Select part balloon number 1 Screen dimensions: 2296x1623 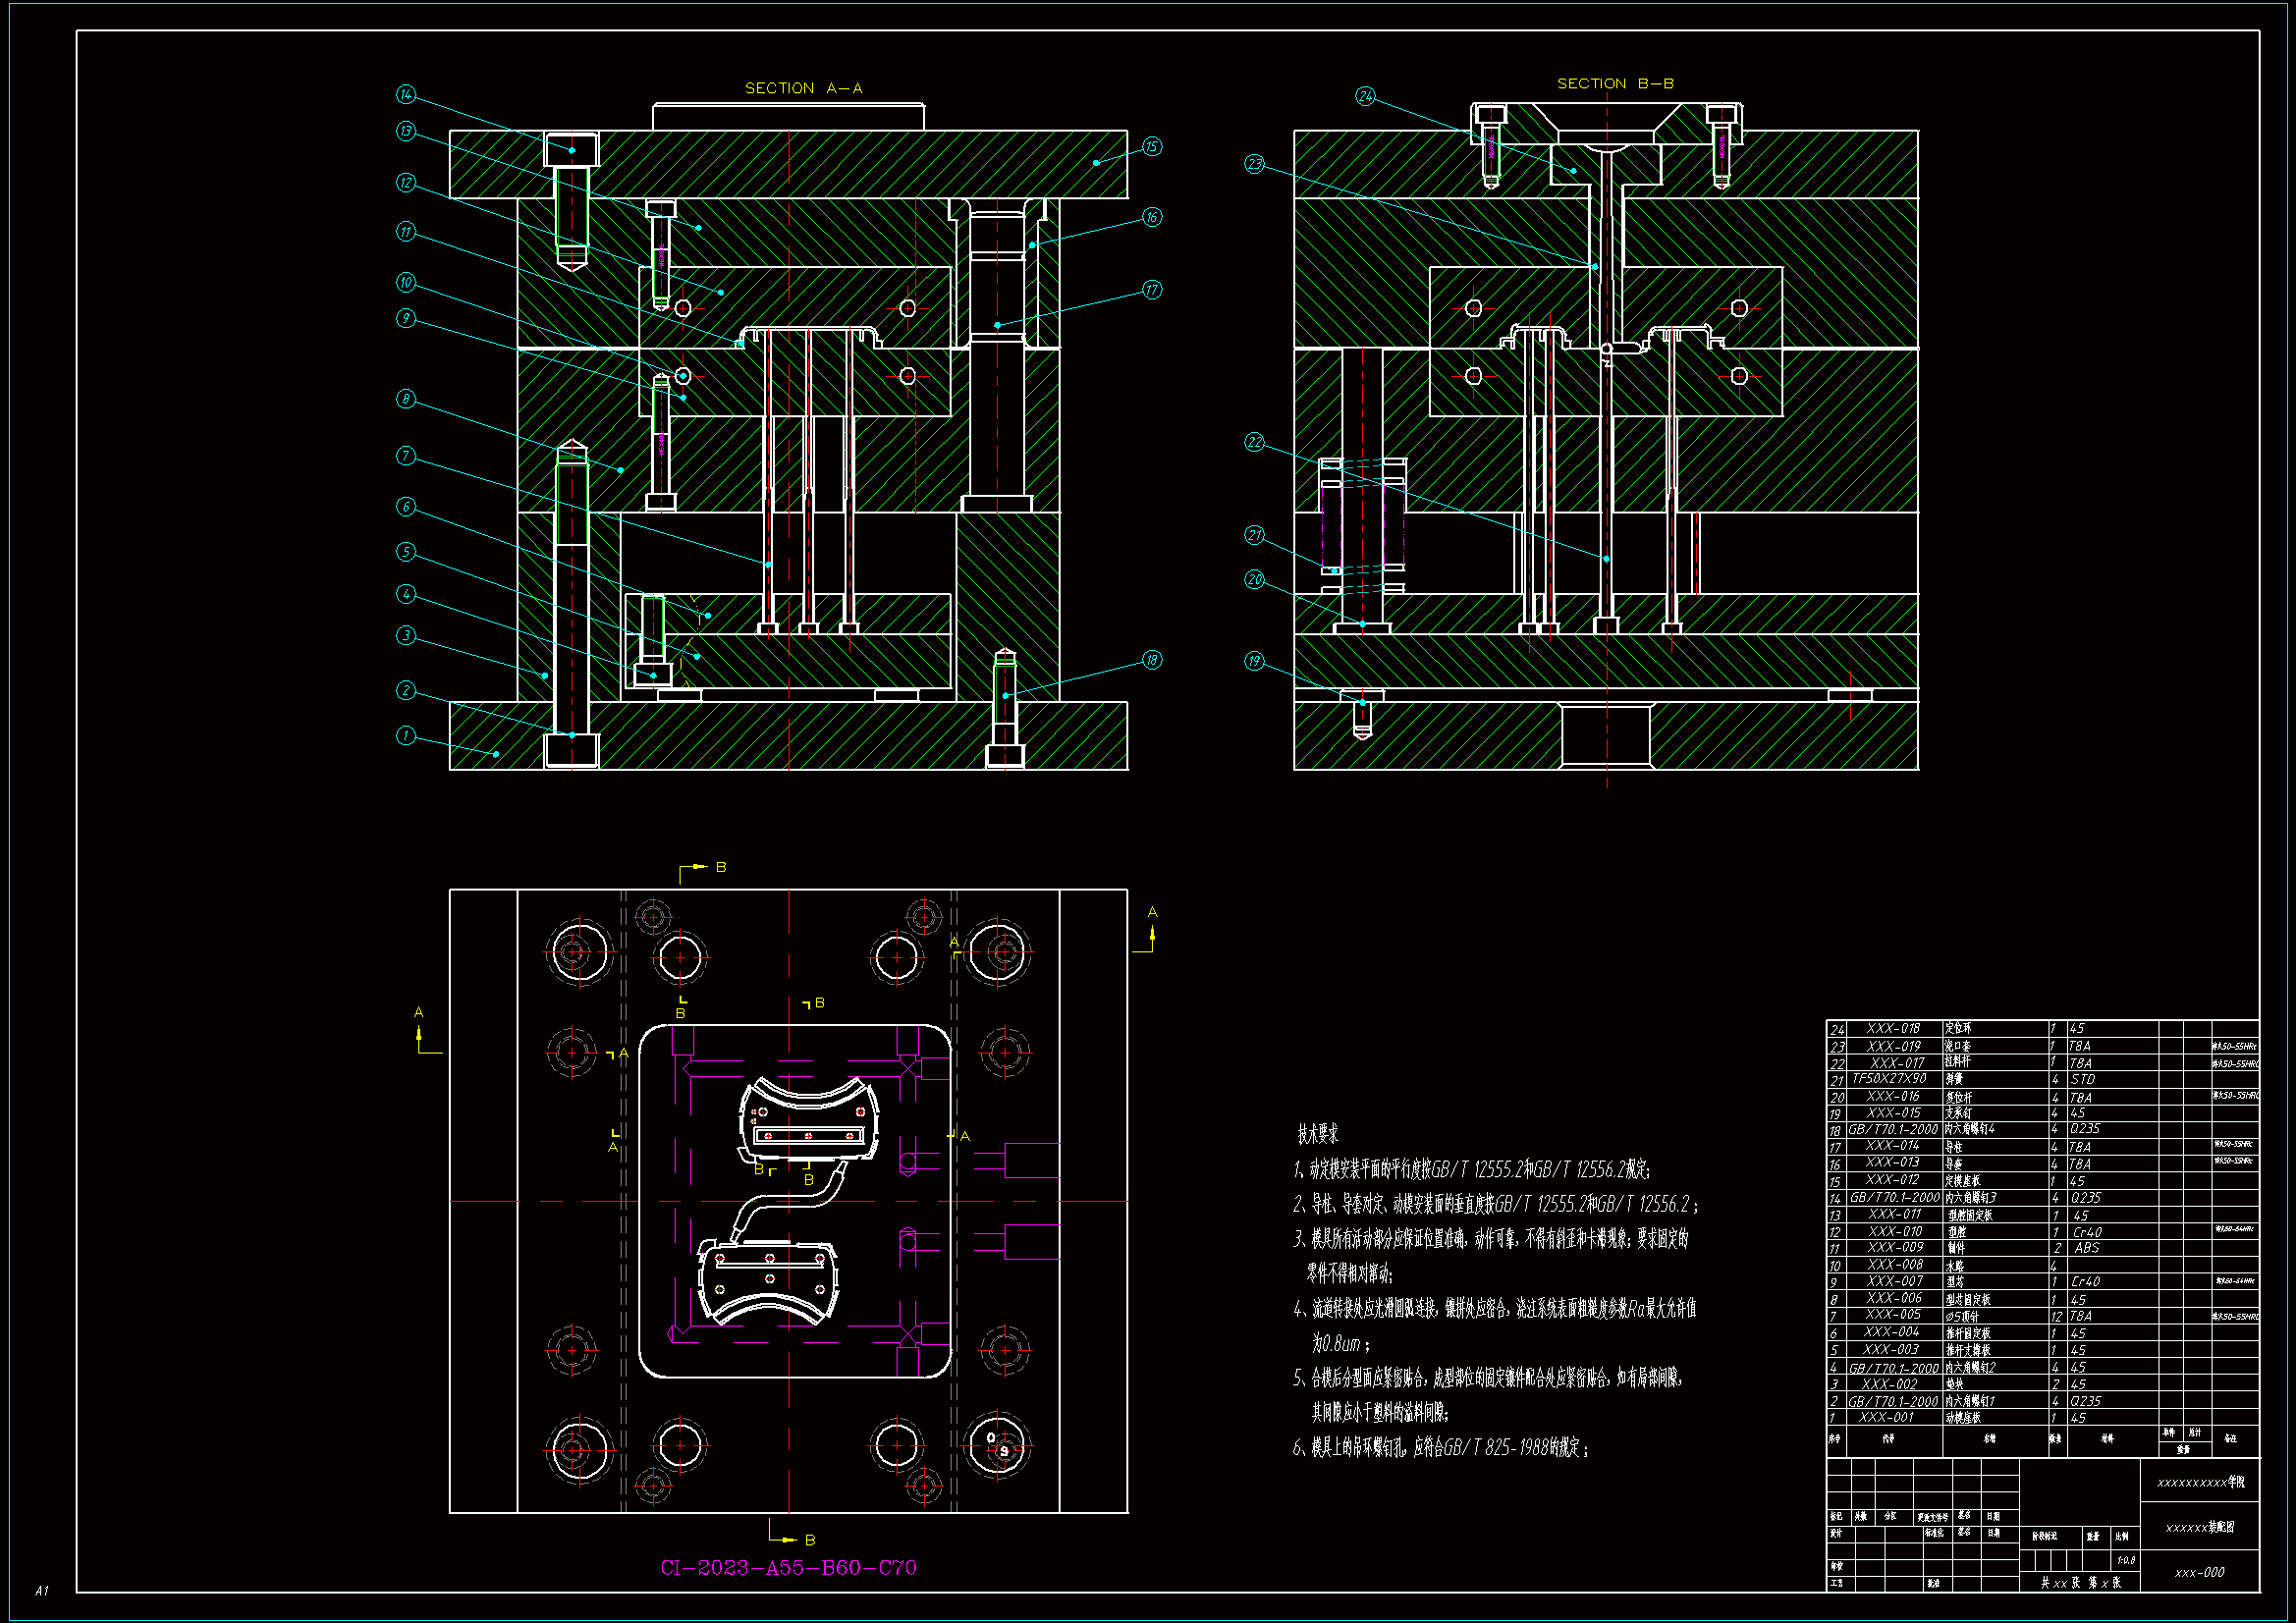pyautogui.click(x=405, y=736)
